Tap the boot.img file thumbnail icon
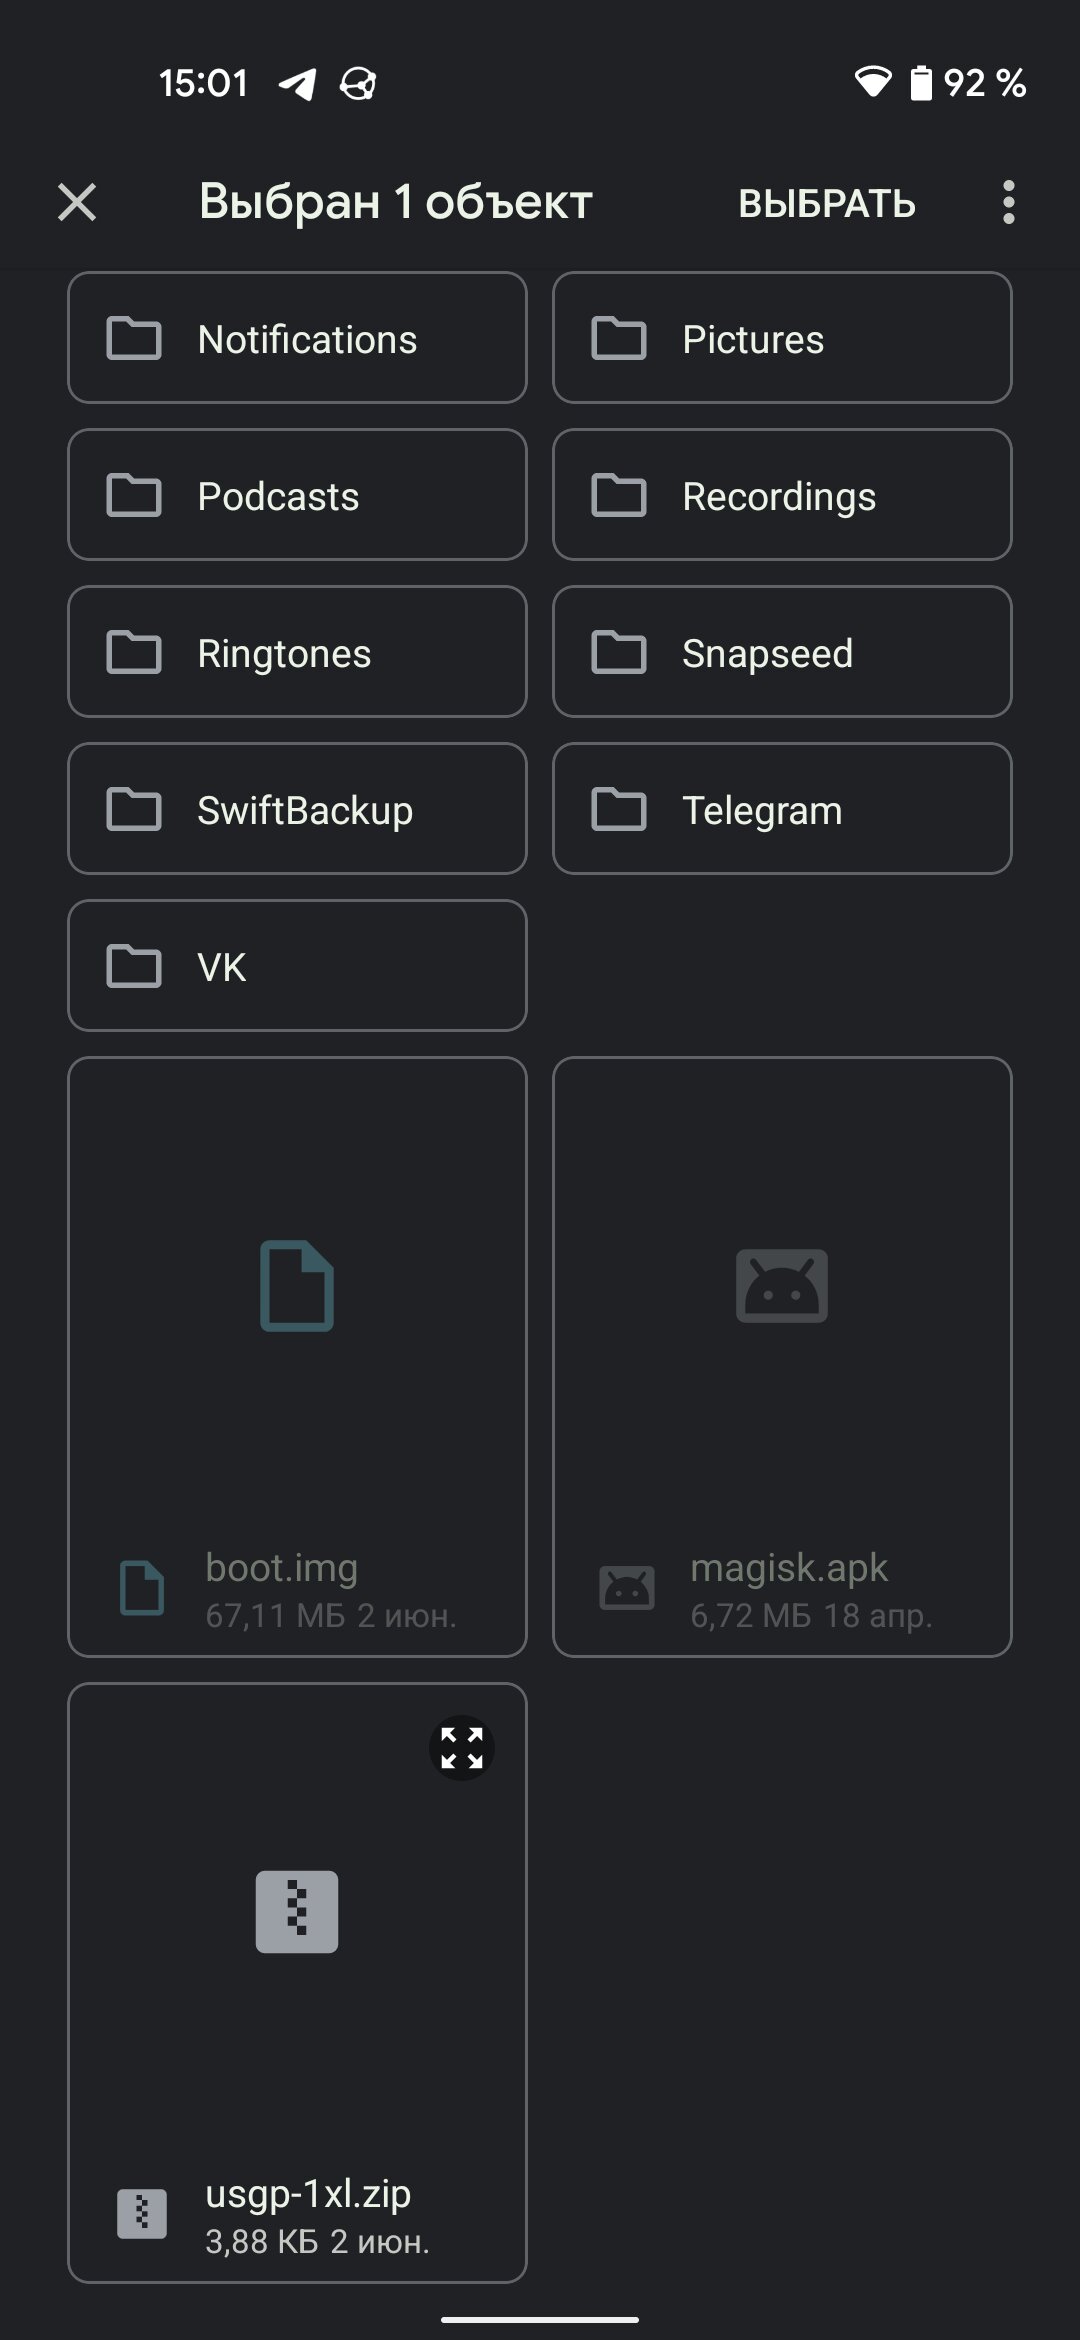 click(297, 1286)
